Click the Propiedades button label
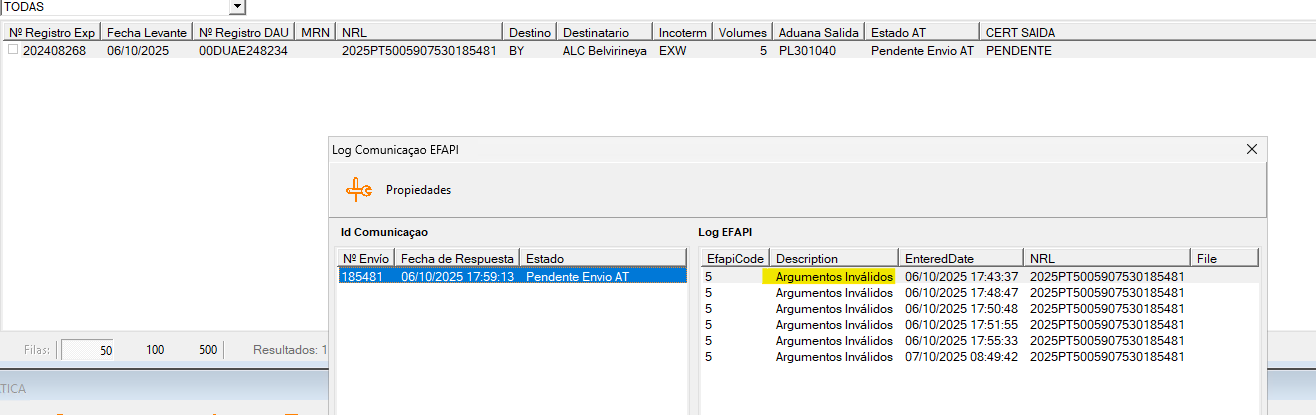Image resolution: width=1316 pixels, height=415 pixels. point(418,190)
